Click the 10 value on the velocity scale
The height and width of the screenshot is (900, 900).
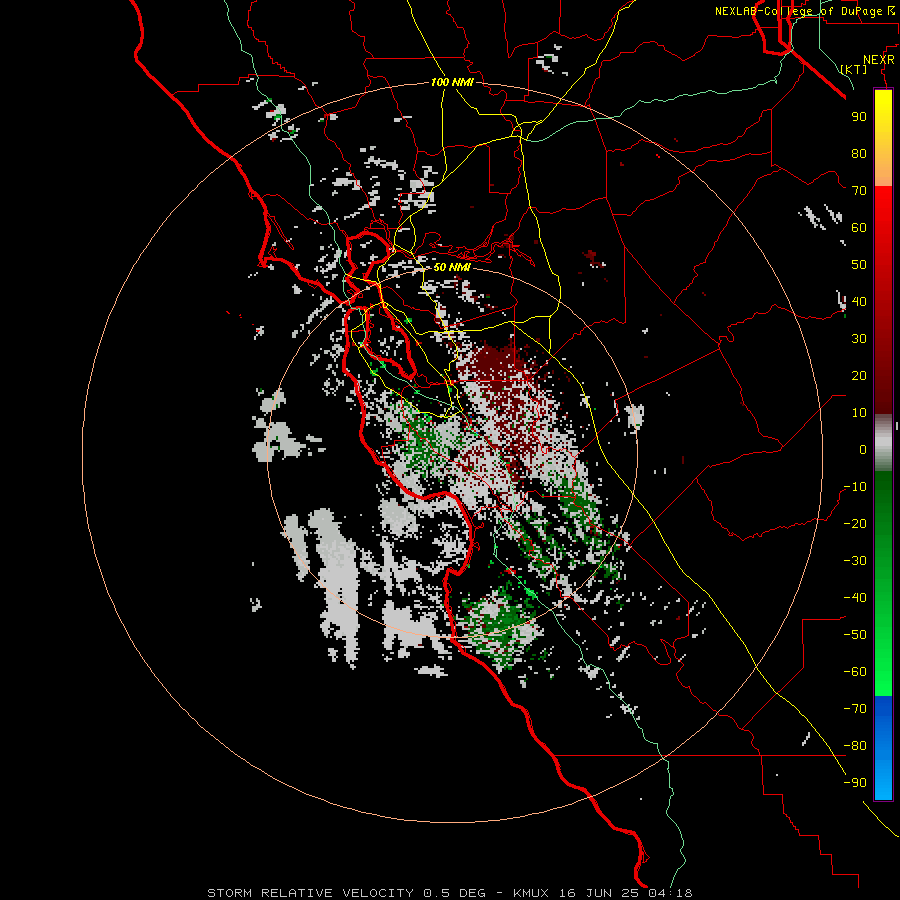[859, 413]
